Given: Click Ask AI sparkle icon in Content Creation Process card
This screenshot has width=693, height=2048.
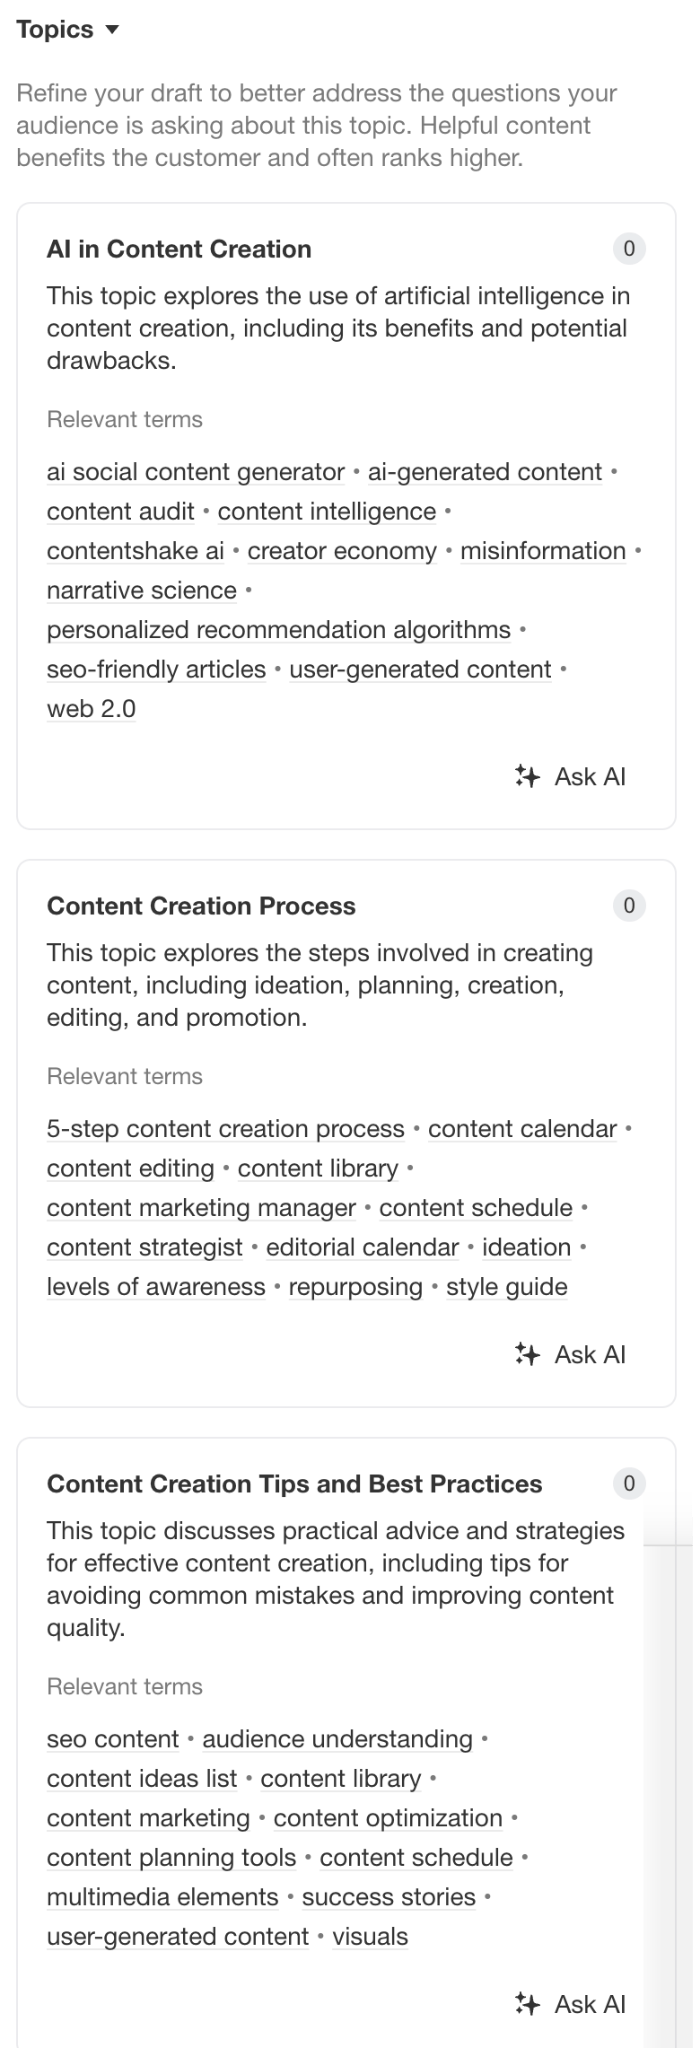Looking at the screenshot, I should (x=526, y=1354).
